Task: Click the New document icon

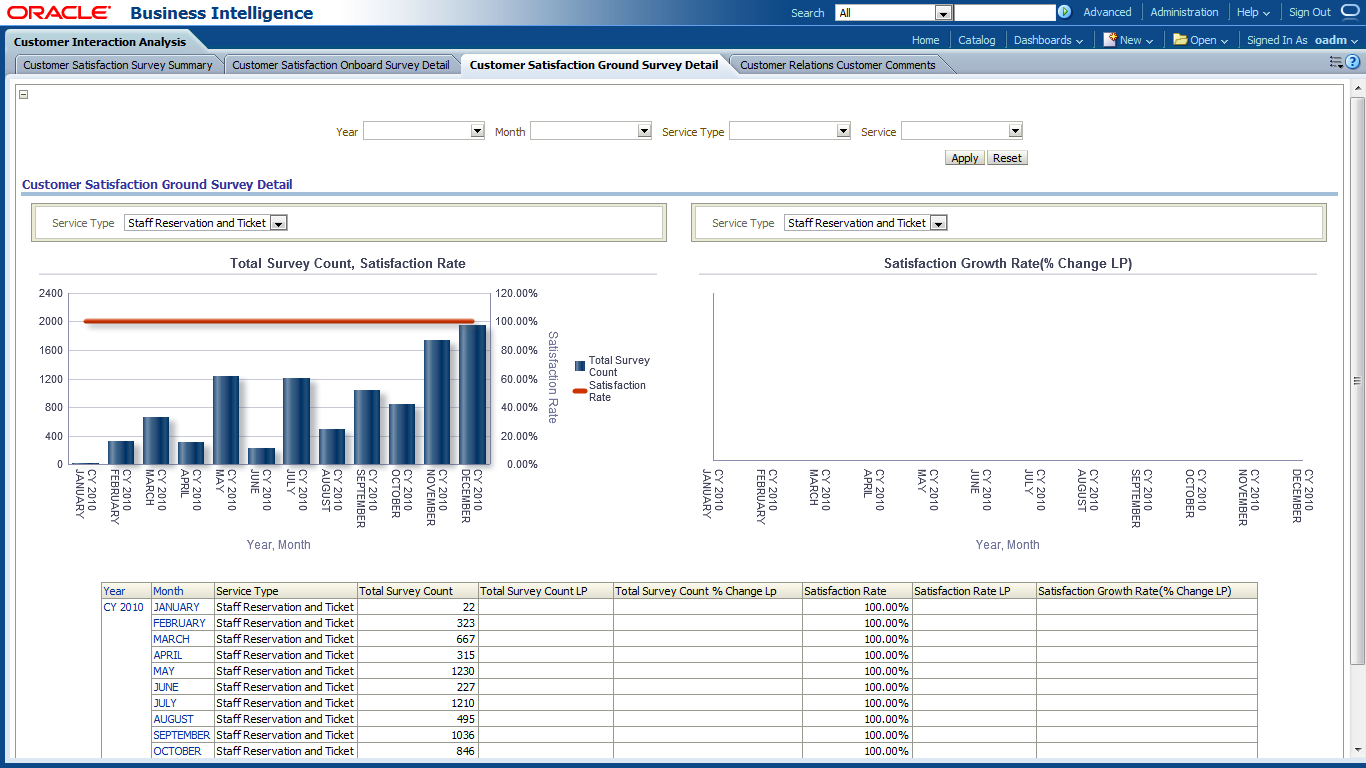Action: click(1109, 40)
